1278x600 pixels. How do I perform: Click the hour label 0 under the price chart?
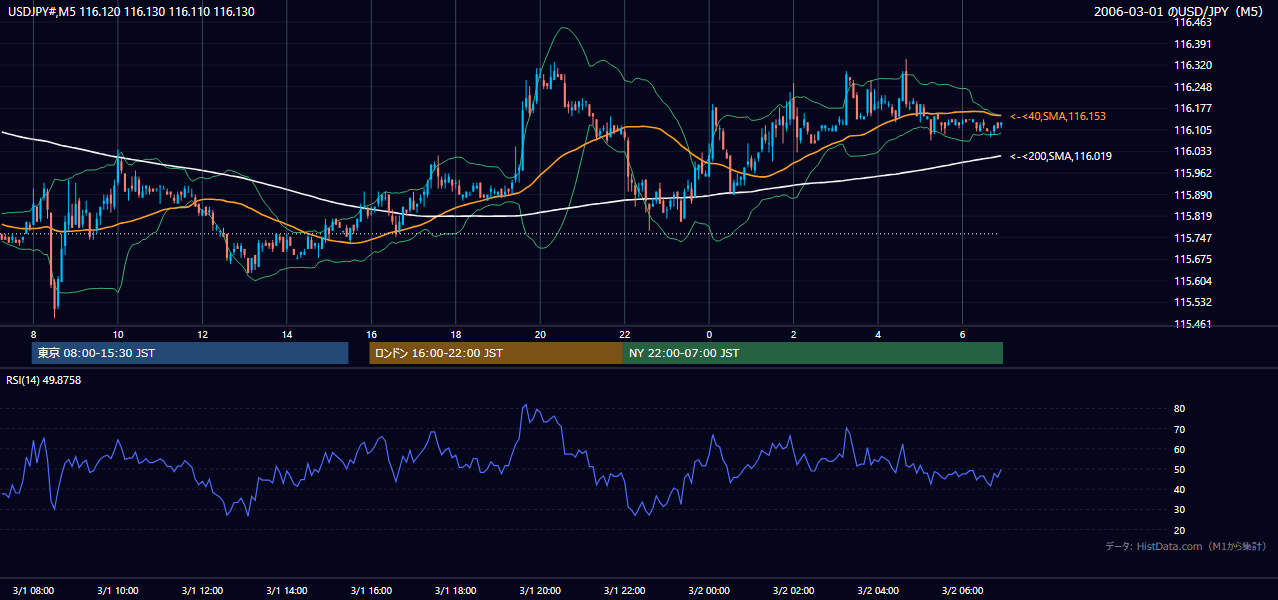pos(709,334)
